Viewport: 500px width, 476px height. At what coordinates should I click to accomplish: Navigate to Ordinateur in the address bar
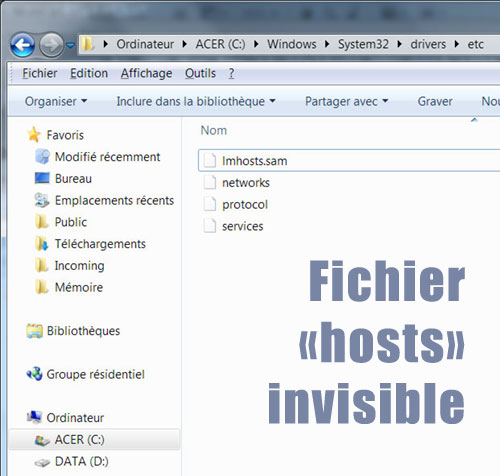[145, 44]
